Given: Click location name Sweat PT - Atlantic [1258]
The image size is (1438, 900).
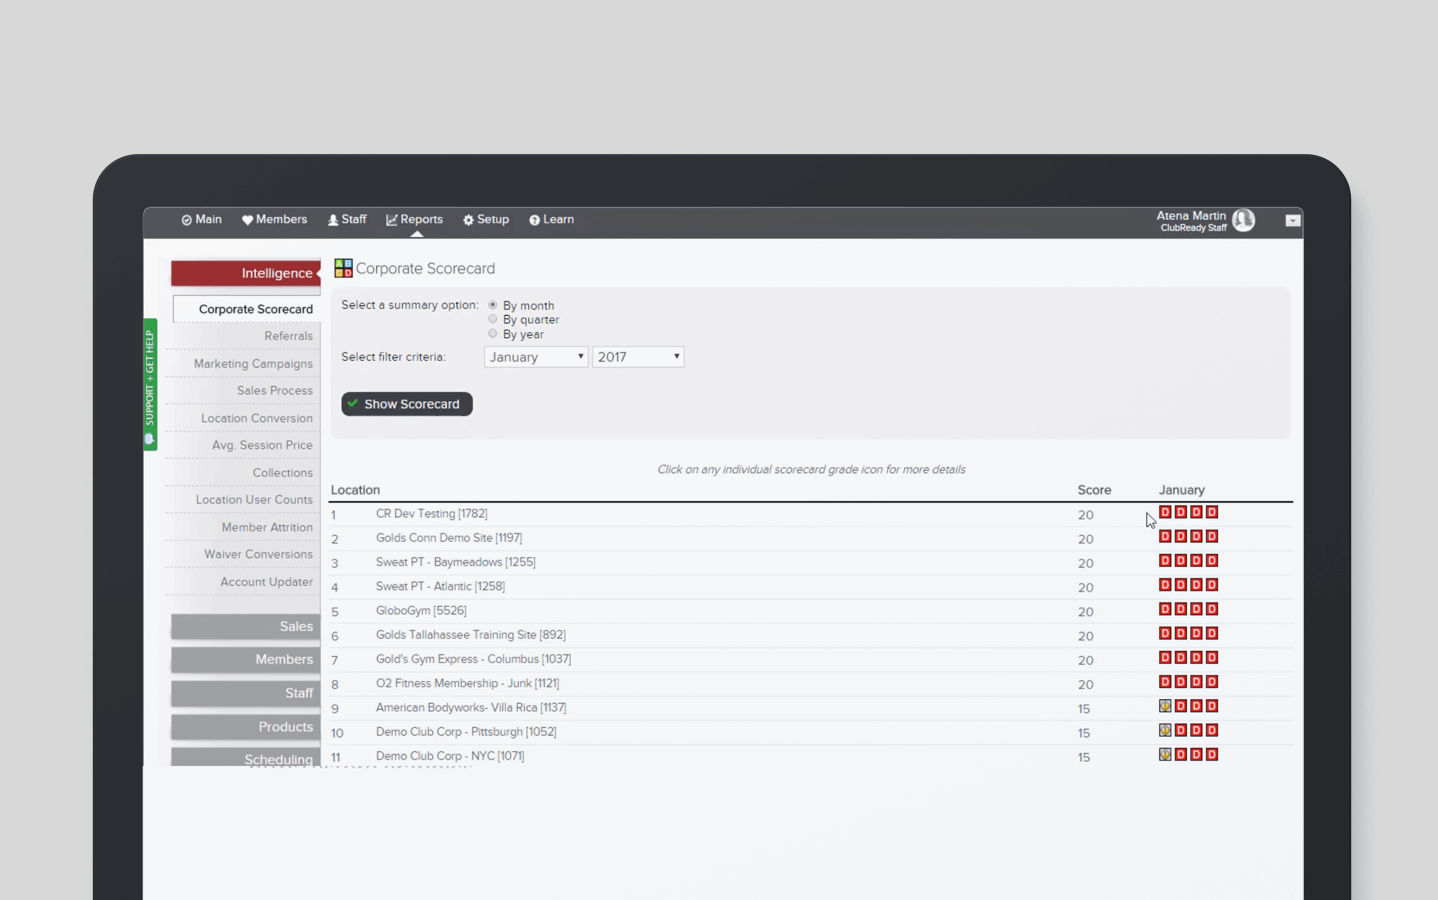Looking at the screenshot, I should click(x=440, y=587).
